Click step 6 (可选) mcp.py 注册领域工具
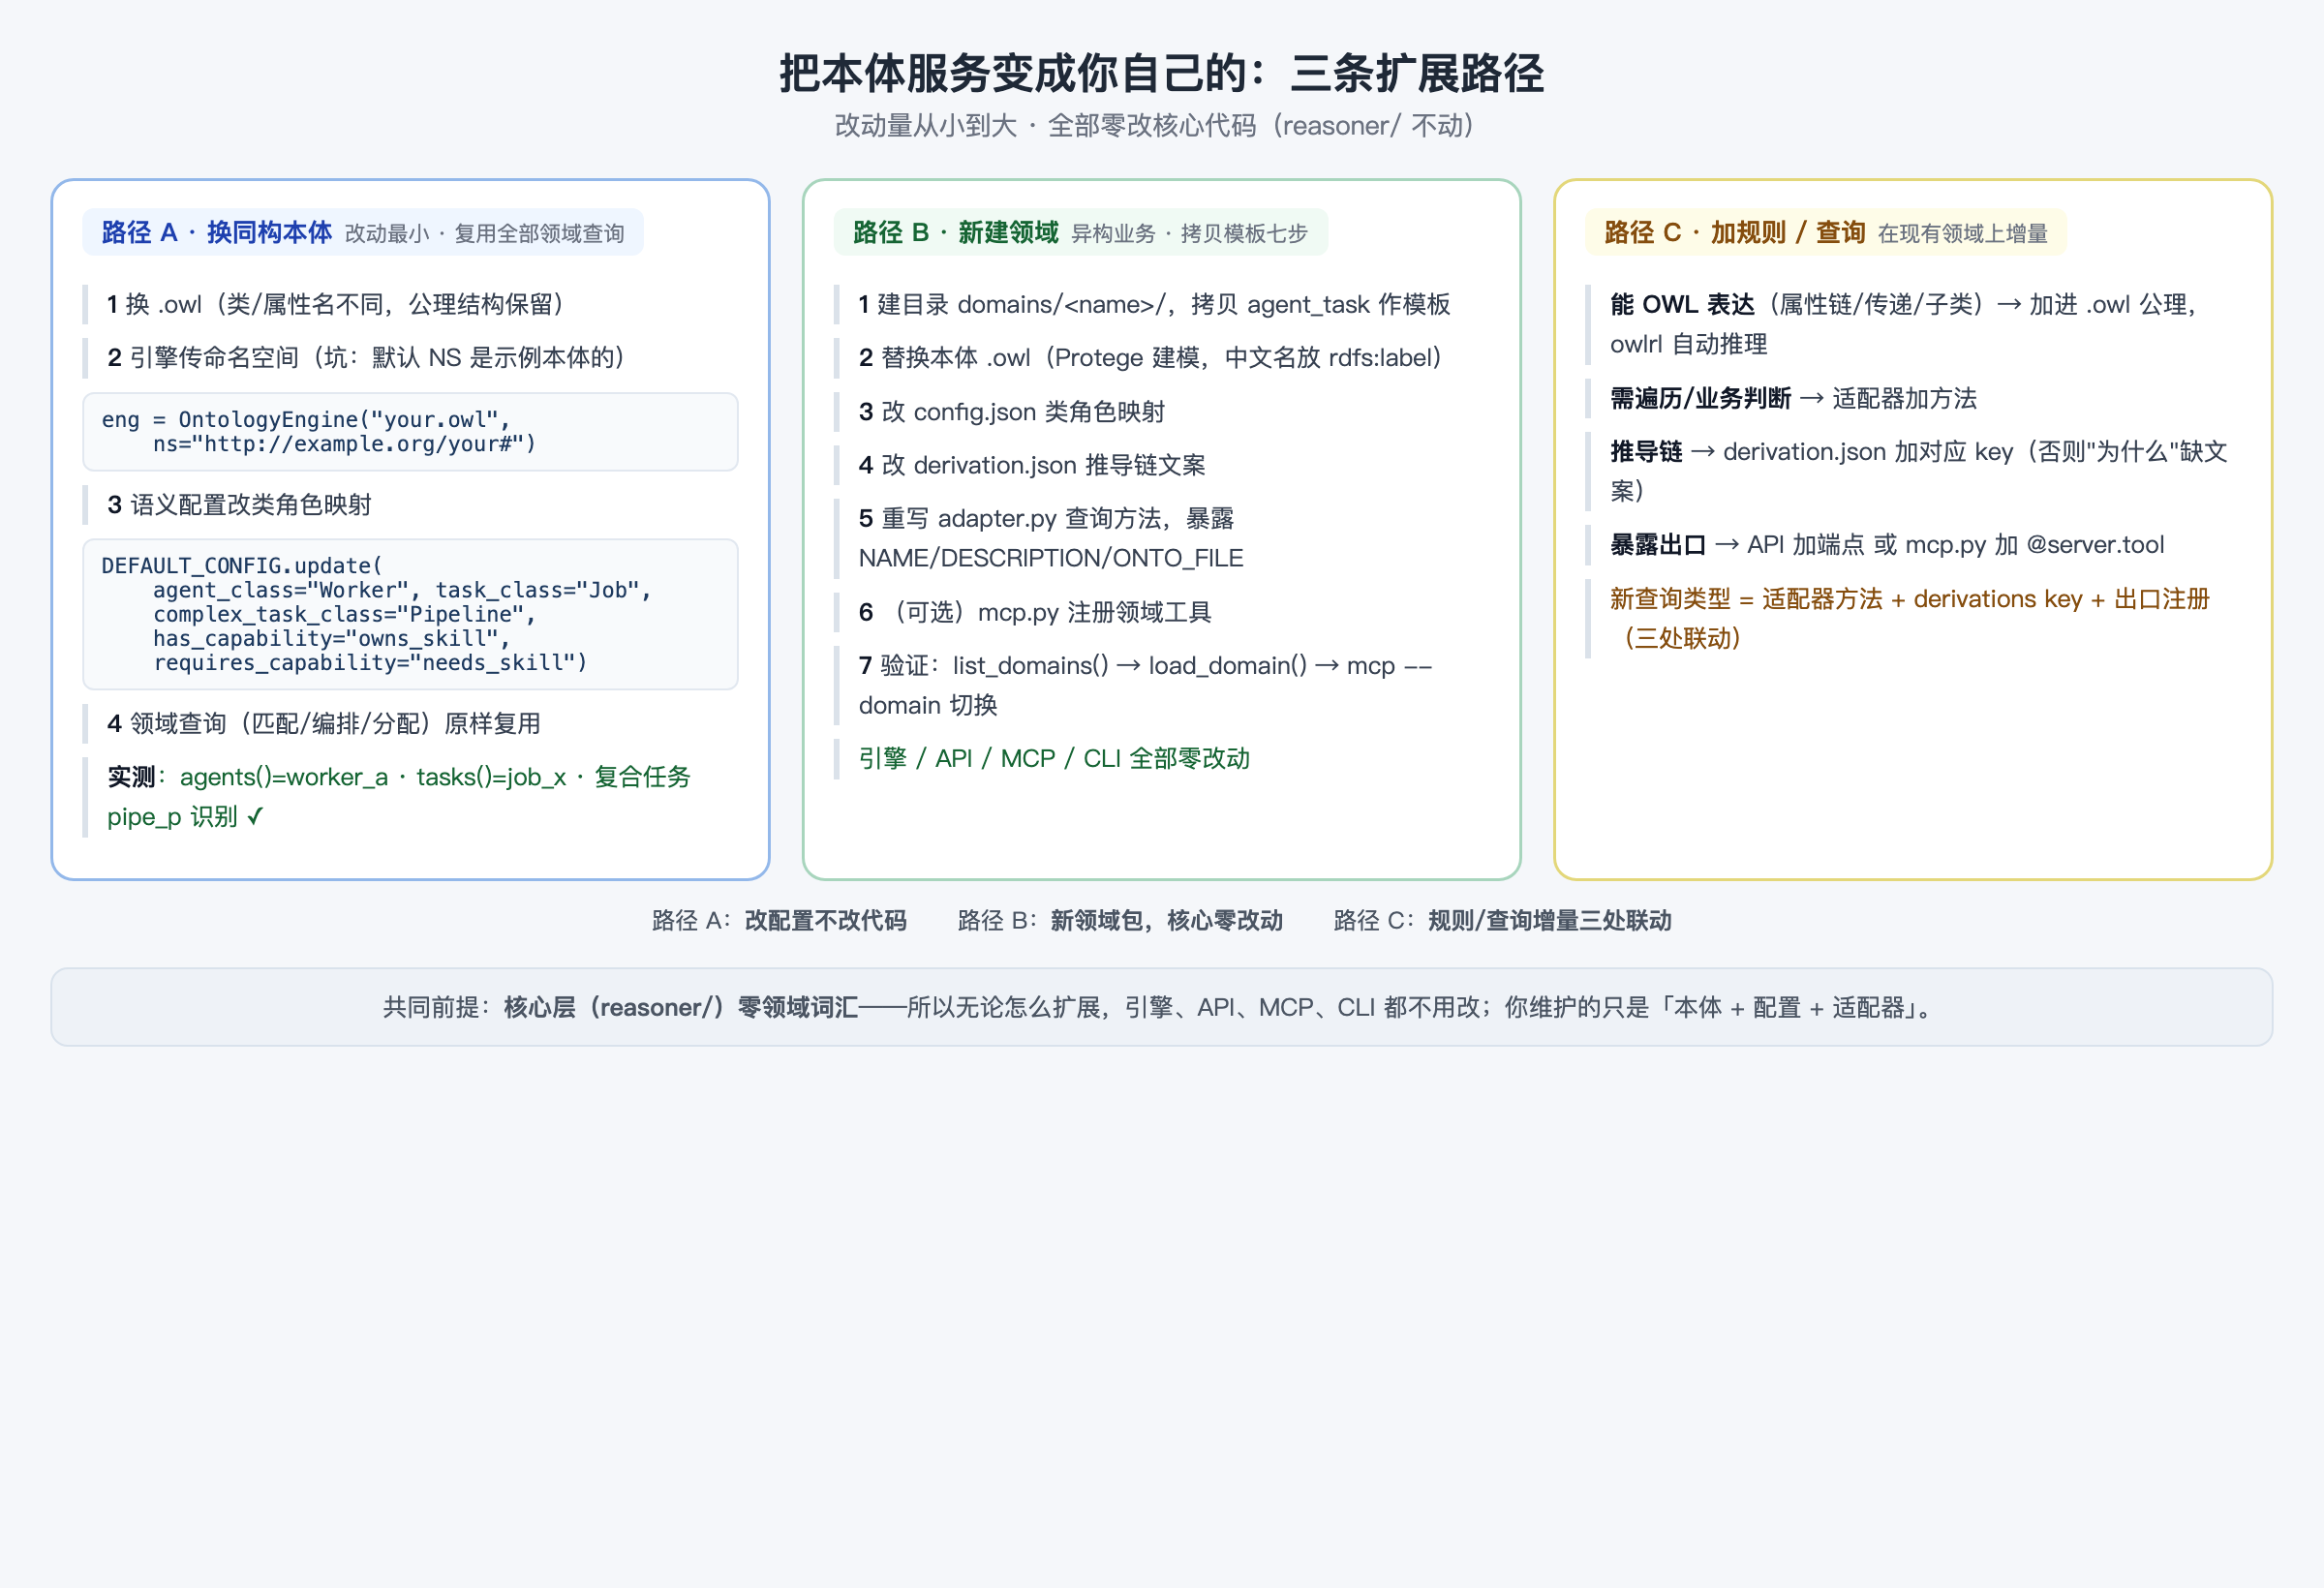This screenshot has height=1588, width=2324. coord(1162,612)
